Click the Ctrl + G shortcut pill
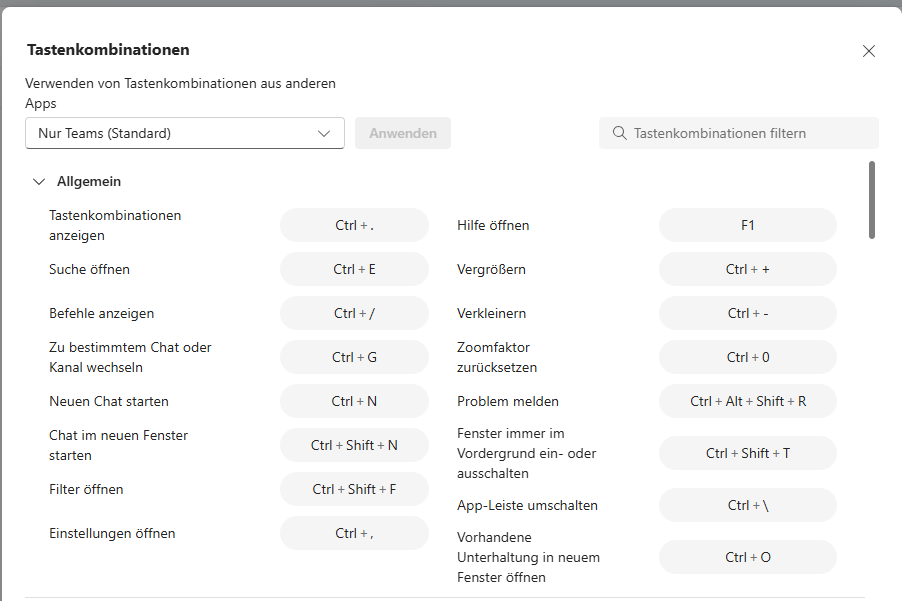The width and height of the screenshot is (902, 601). point(354,357)
